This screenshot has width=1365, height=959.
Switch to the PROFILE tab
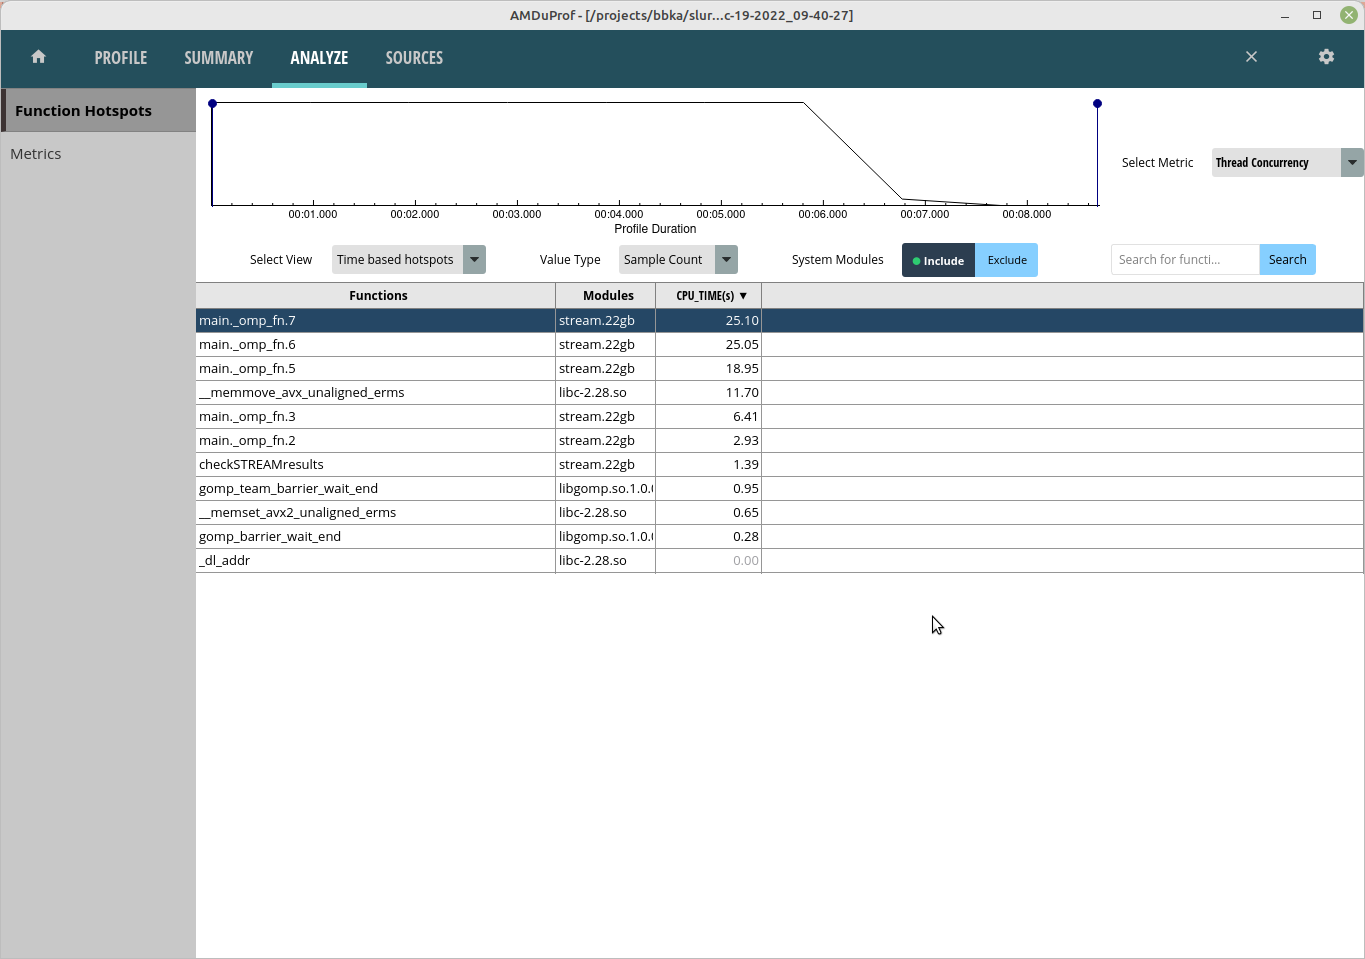(120, 57)
